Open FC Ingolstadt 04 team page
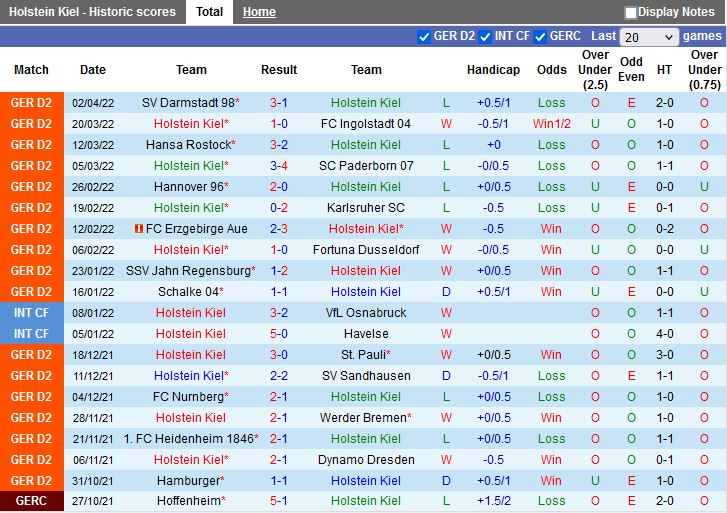Screen dimensions: 727x513 pyautogui.click(x=366, y=124)
